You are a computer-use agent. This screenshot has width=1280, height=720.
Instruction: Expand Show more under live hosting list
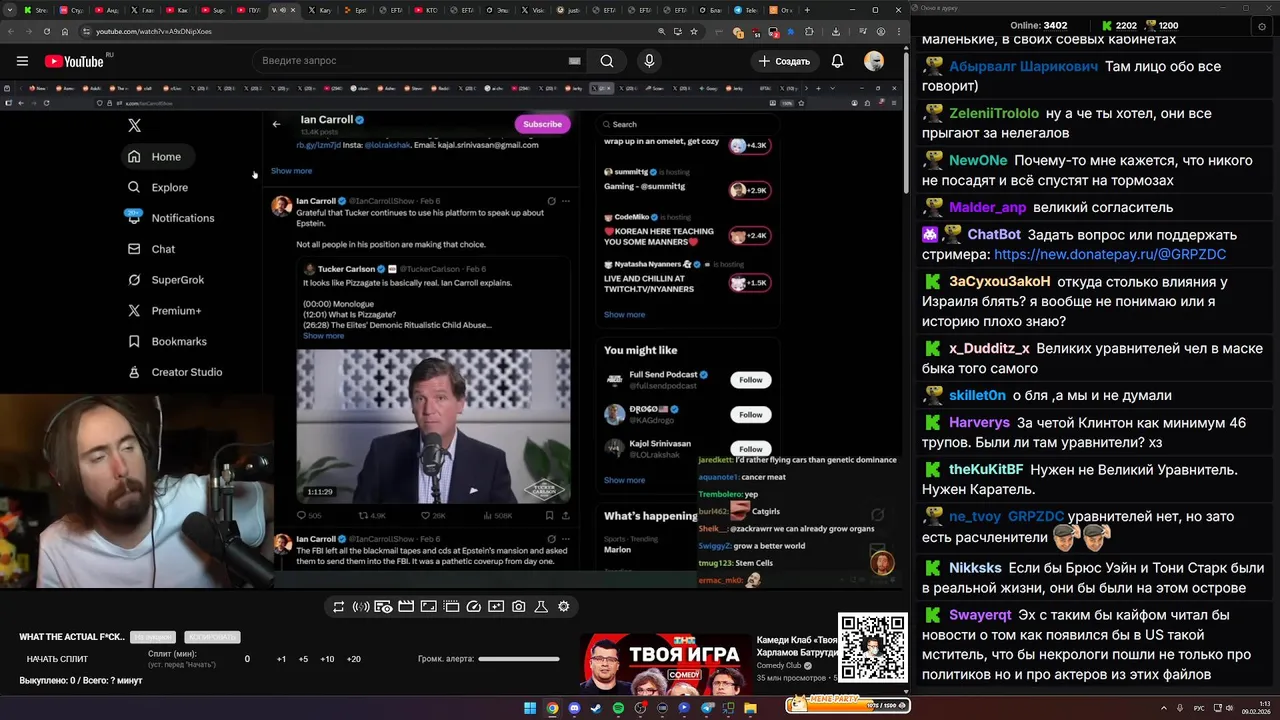tap(624, 315)
